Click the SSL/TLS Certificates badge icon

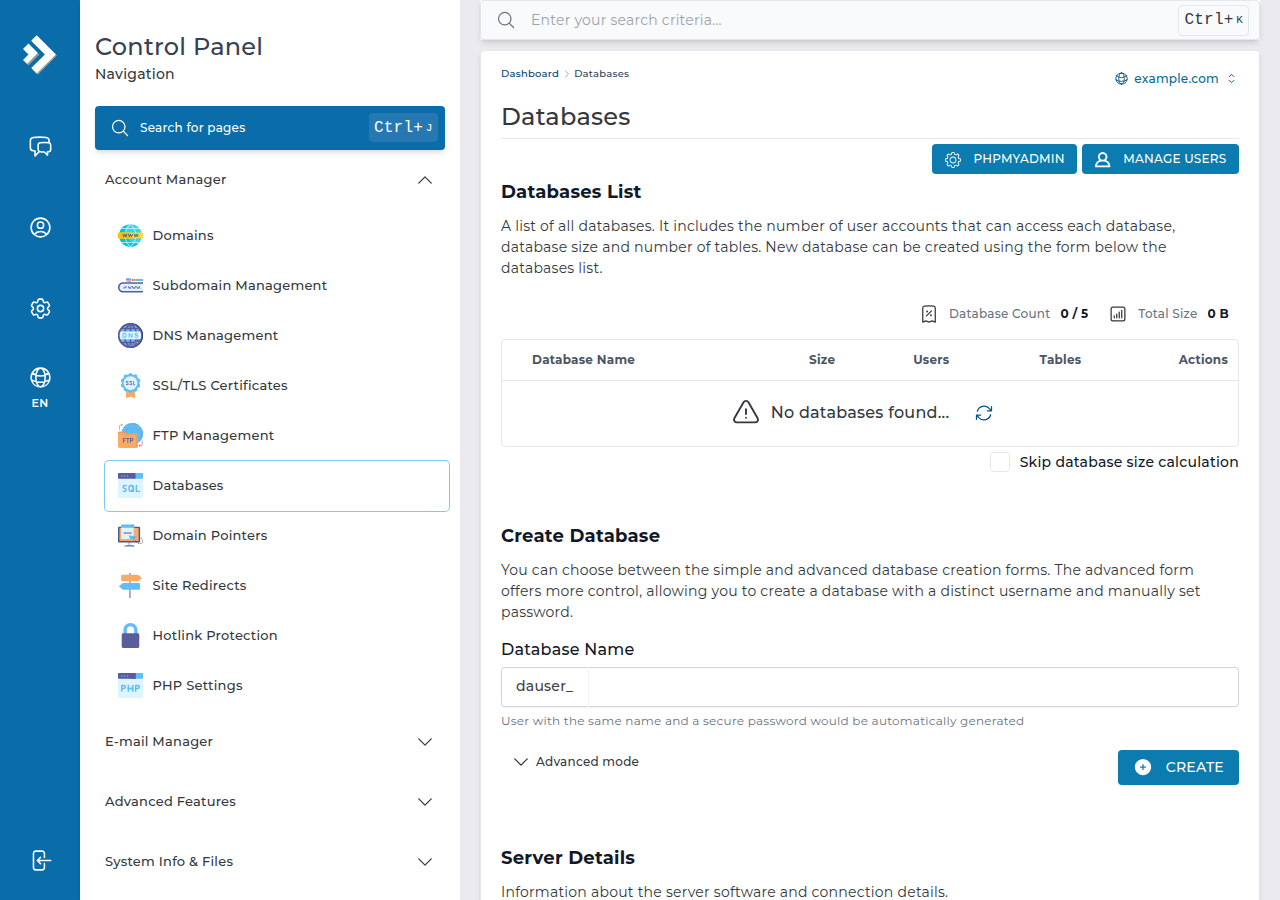click(x=130, y=386)
